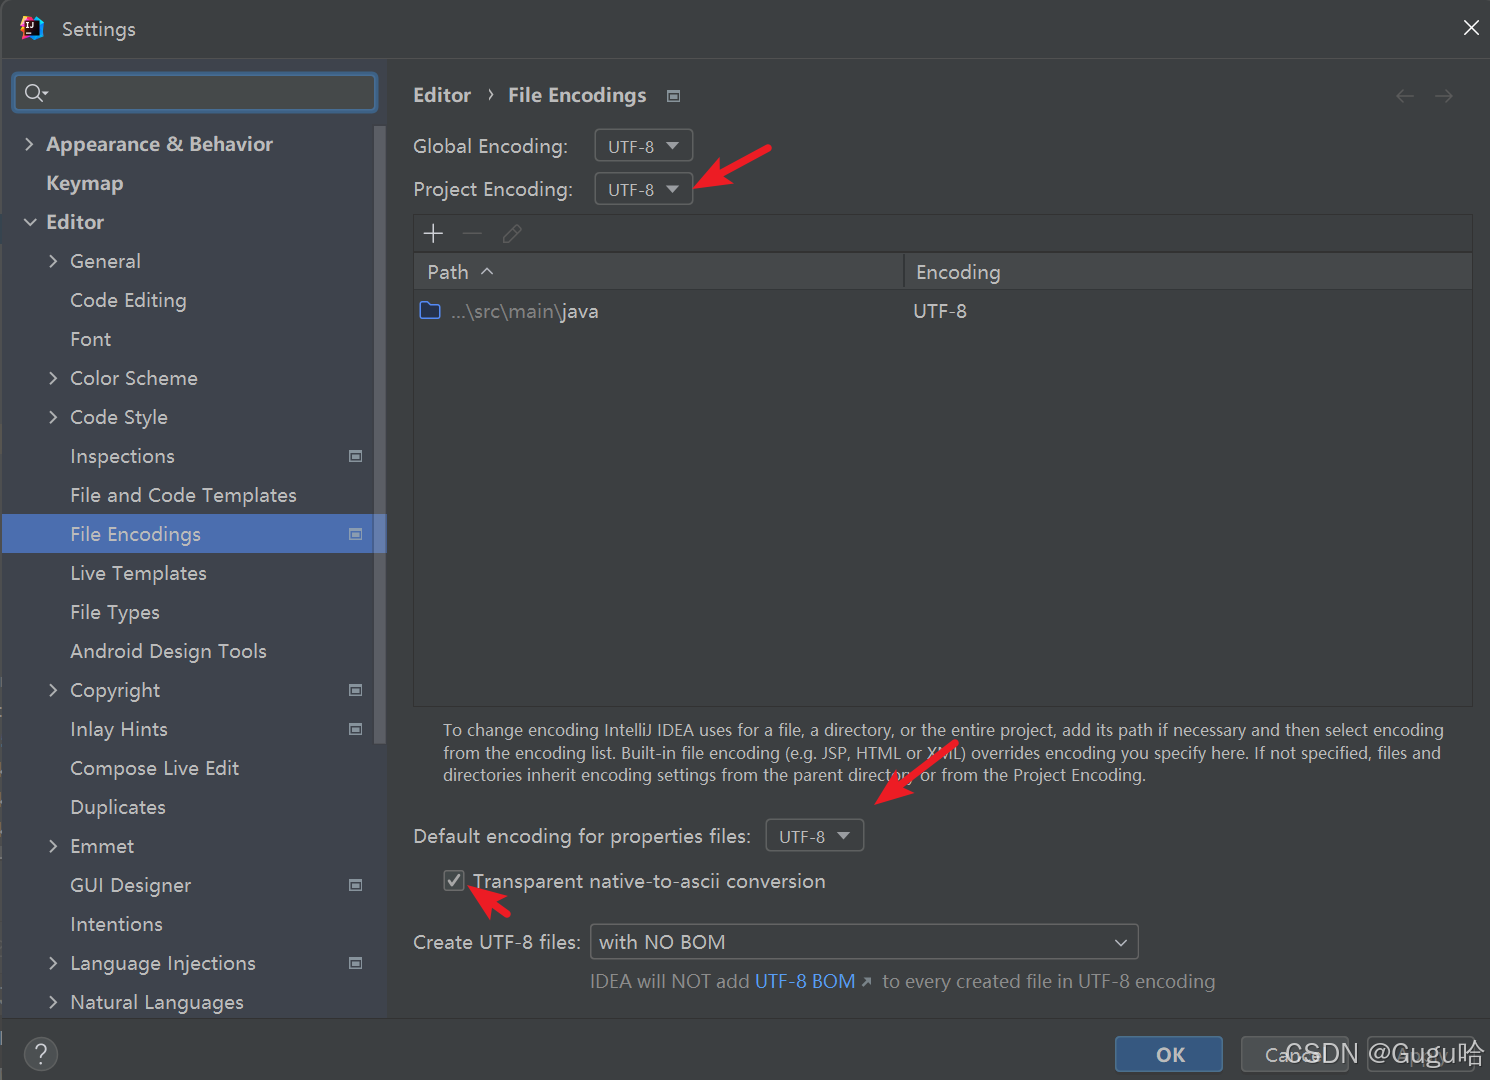Click the modified indicator next to Copyright
This screenshot has width=1490, height=1080.
(355, 690)
